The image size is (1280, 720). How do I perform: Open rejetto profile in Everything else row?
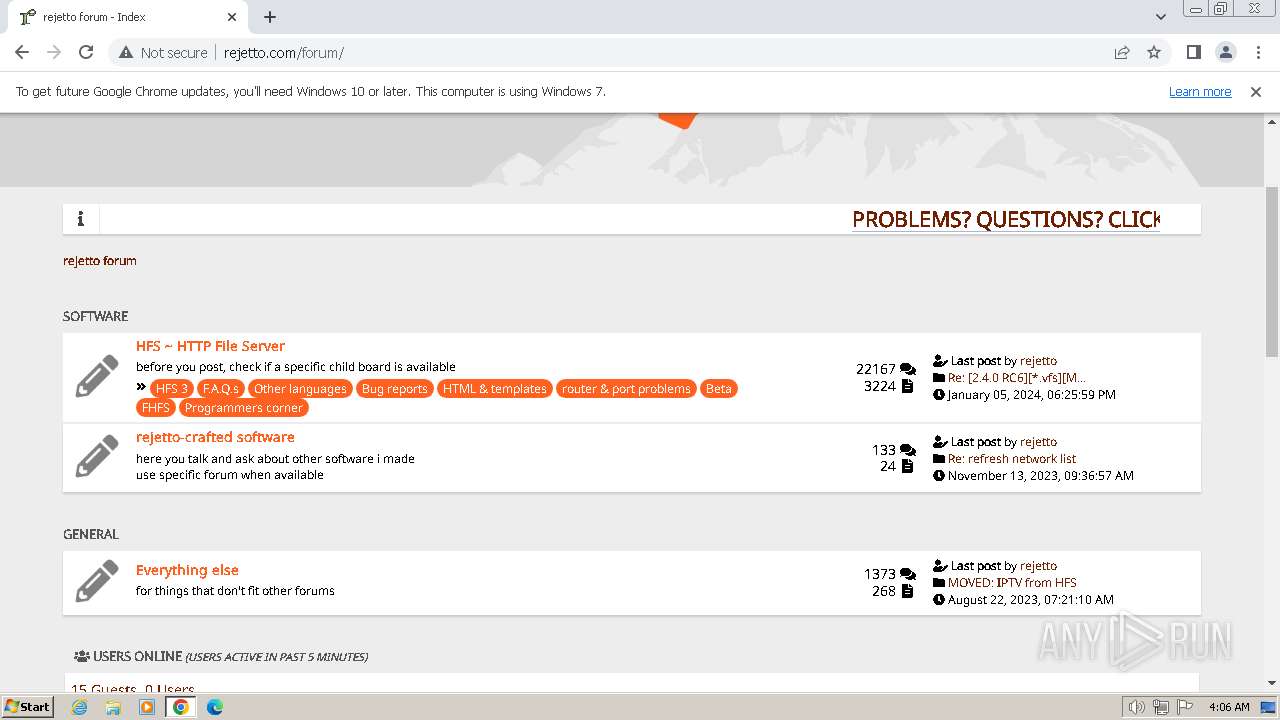1038,566
